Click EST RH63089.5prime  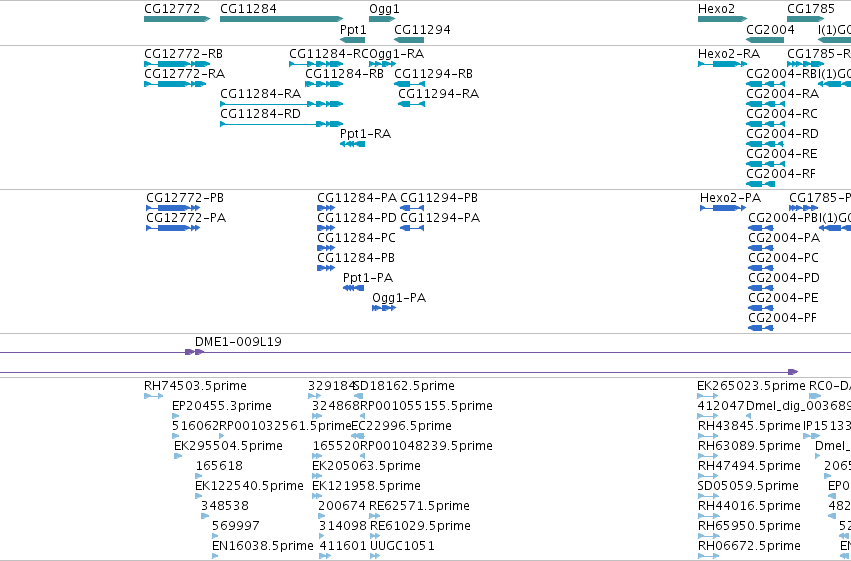click(x=708, y=456)
